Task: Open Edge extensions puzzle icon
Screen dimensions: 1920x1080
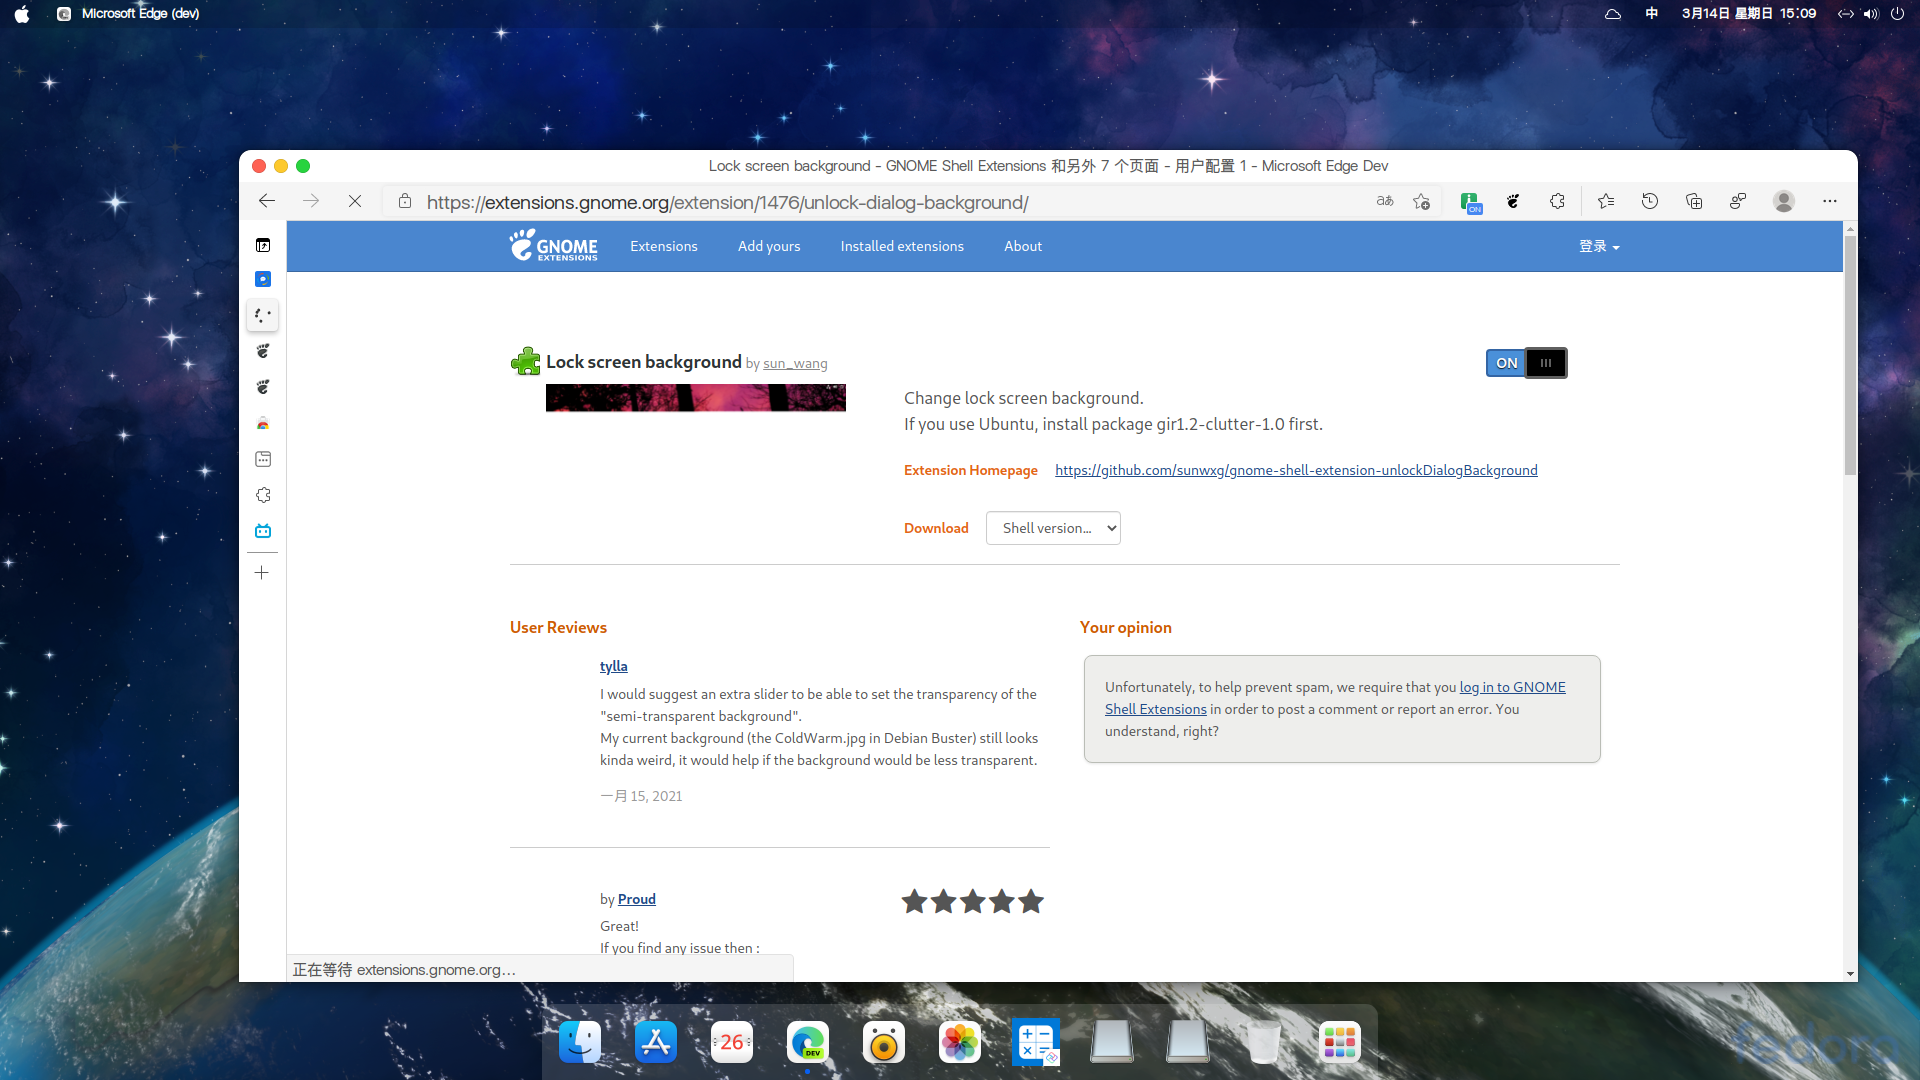Action: pyautogui.click(x=1557, y=201)
